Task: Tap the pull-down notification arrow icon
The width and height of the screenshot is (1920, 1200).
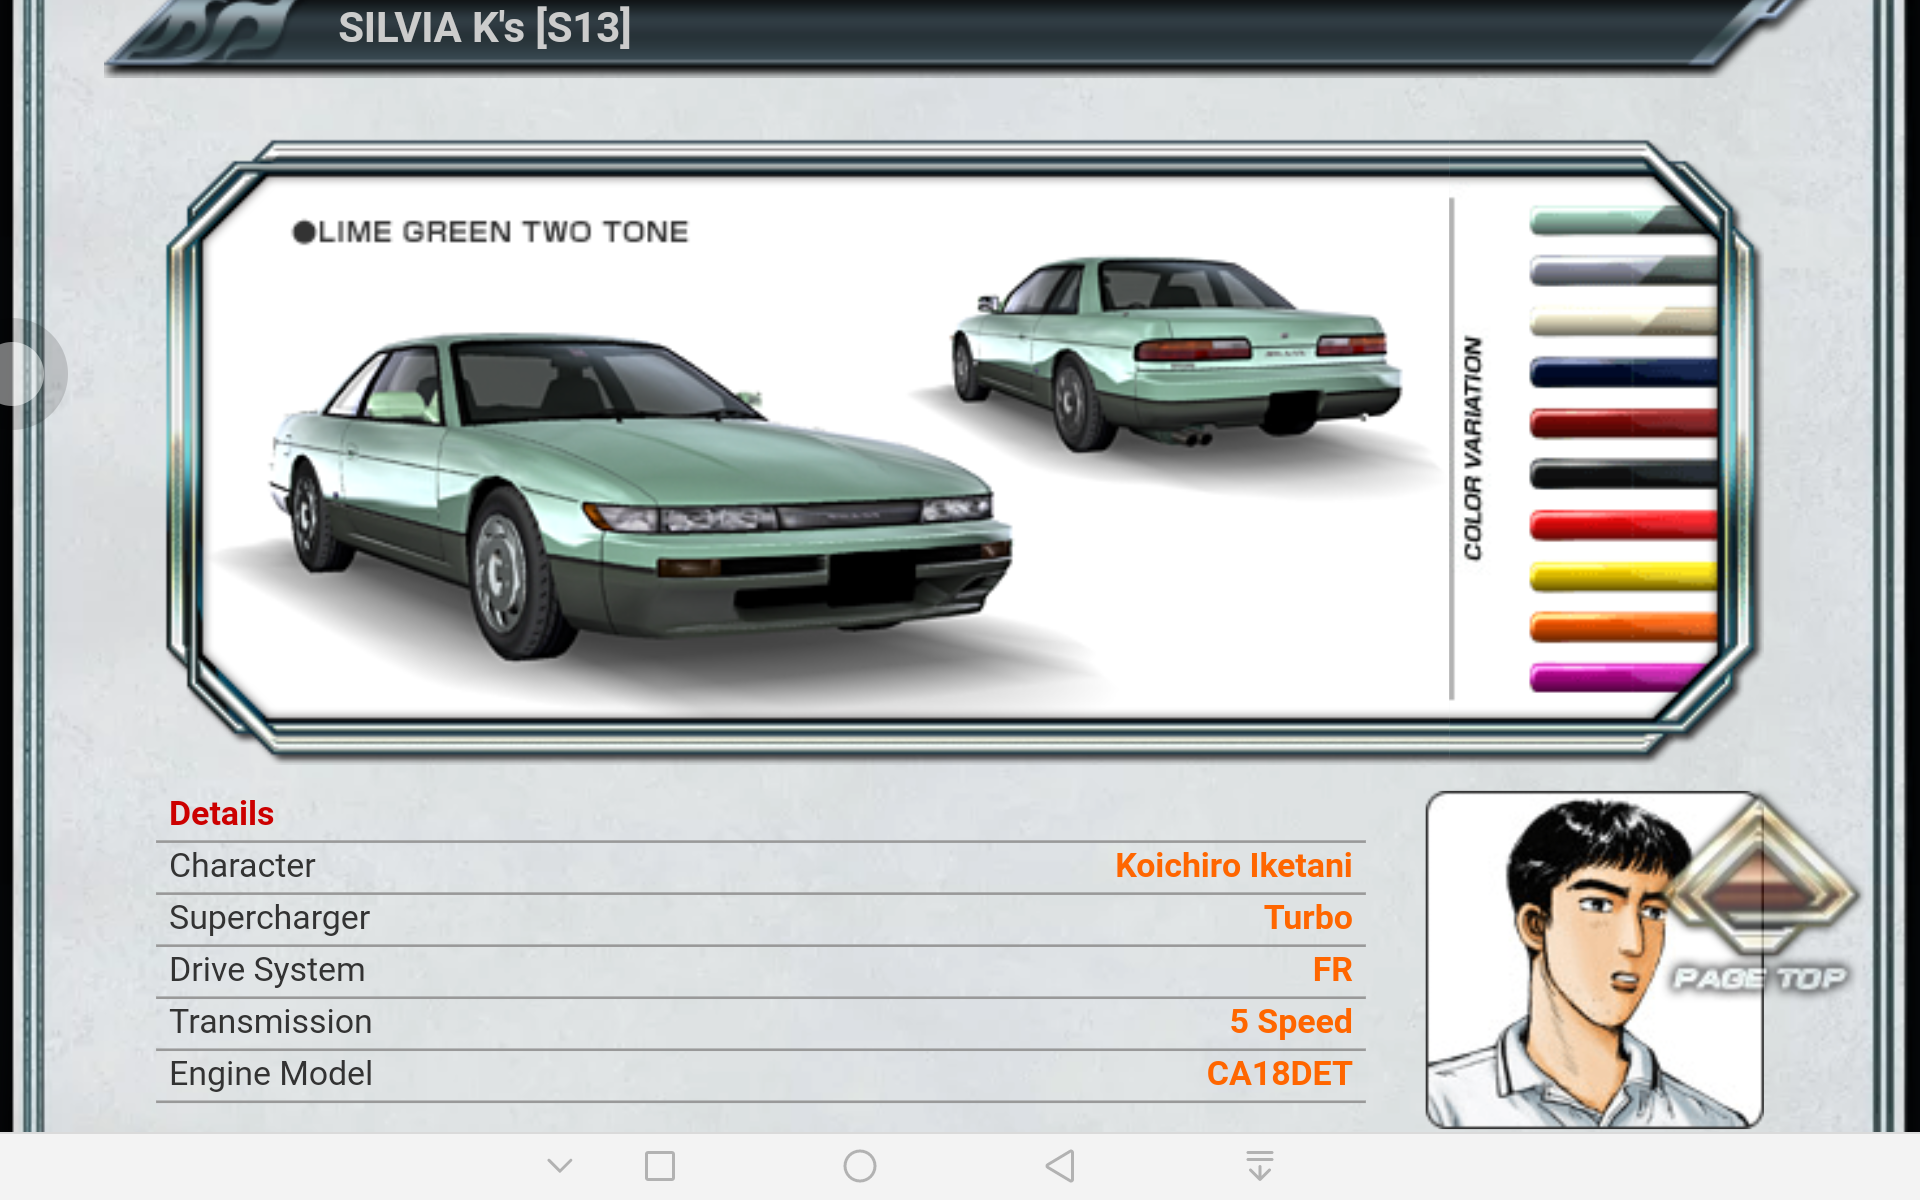Action: (x=1260, y=1166)
